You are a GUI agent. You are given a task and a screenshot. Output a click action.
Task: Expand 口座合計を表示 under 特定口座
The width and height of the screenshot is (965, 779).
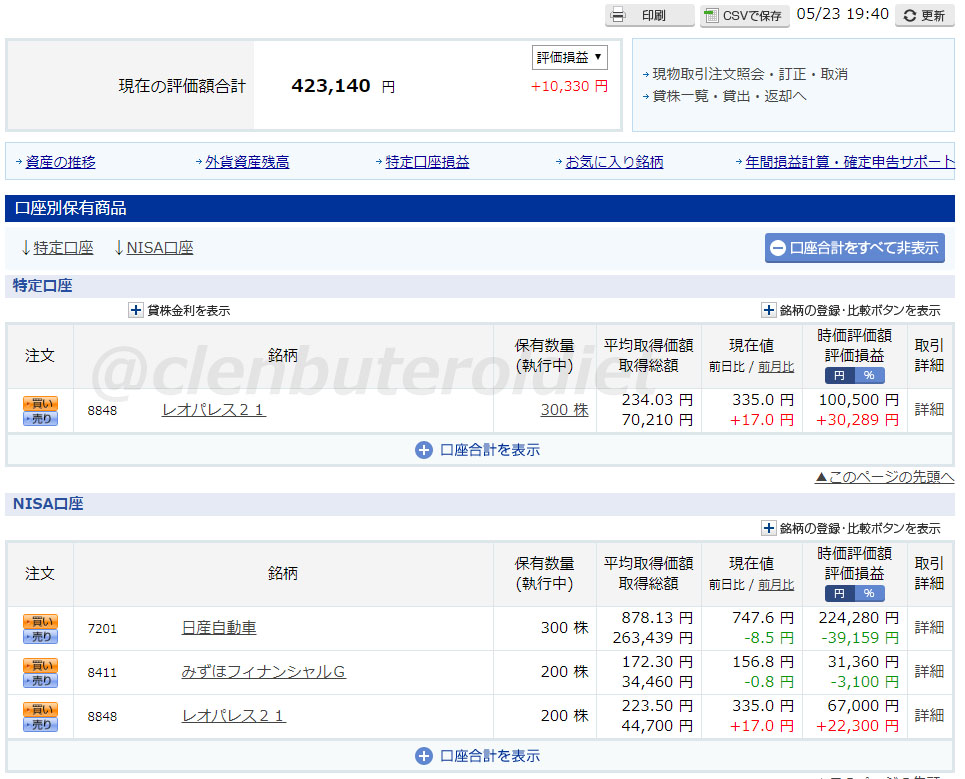478,450
